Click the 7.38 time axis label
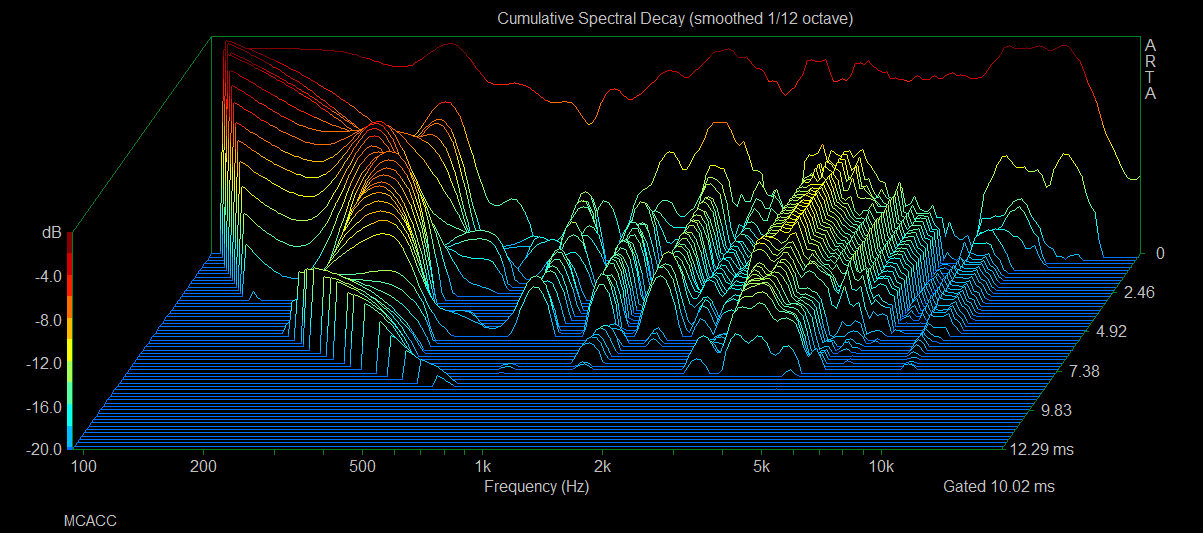 [1086, 371]
